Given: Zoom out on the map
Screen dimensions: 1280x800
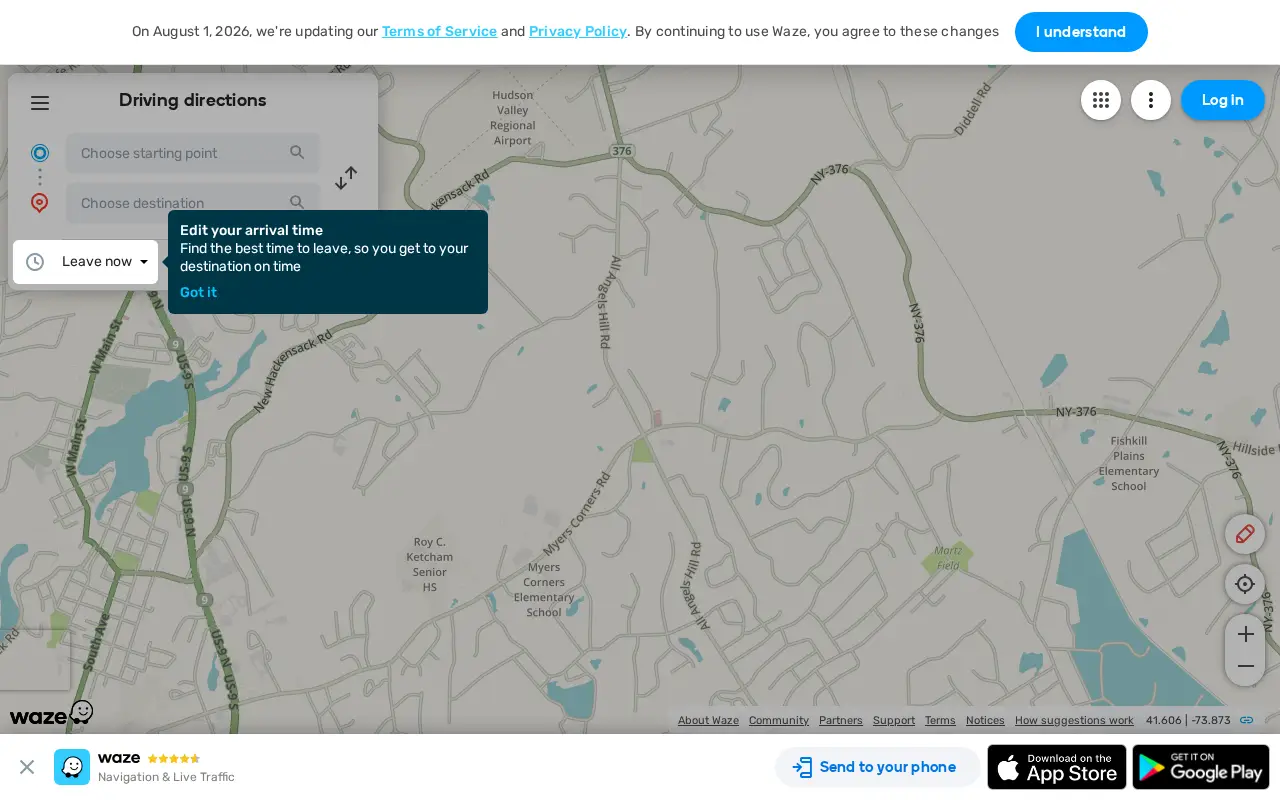Looking at the screenshot, I should pyautogui.click(x=1245, y=667).
